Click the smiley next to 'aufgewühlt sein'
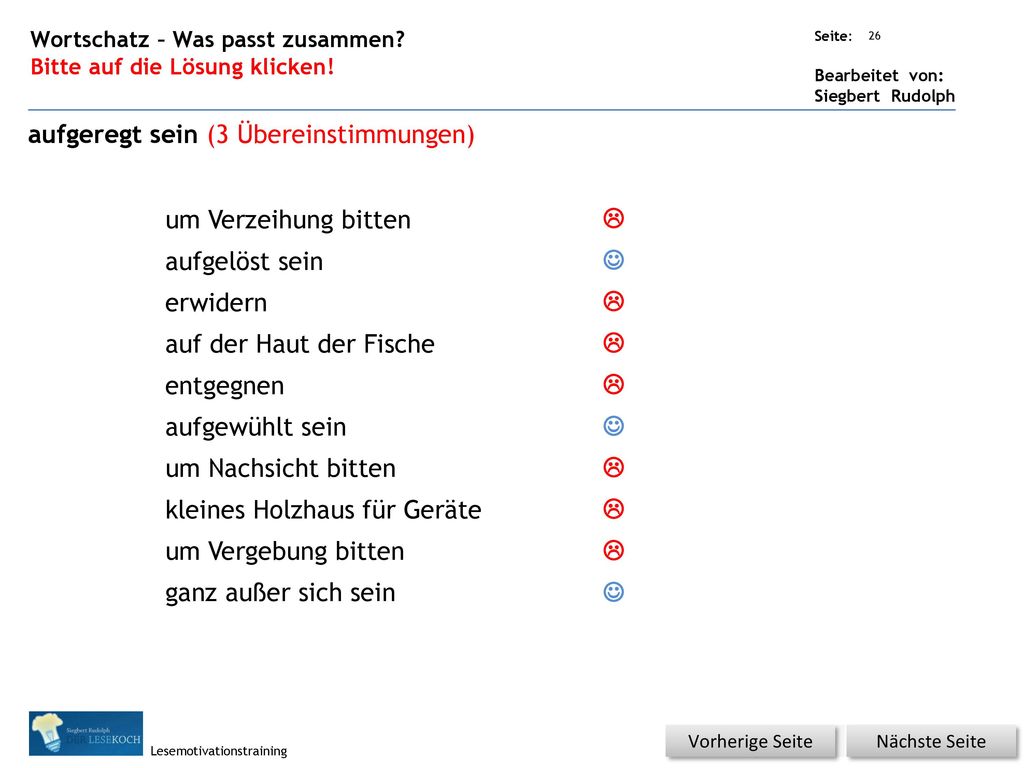 tap(613, 426)
